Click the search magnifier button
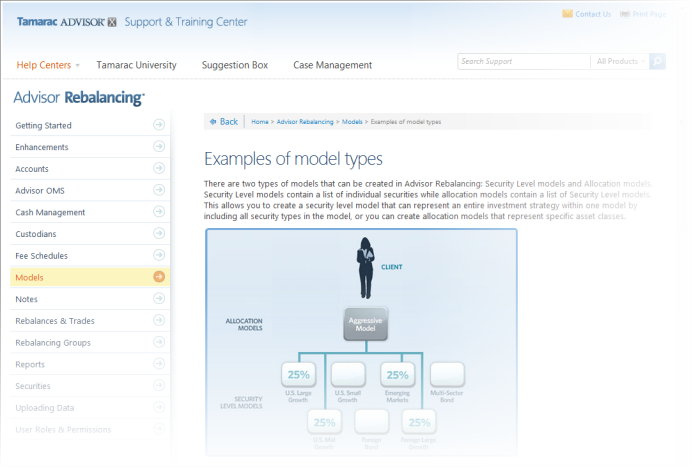 (657, 62)
